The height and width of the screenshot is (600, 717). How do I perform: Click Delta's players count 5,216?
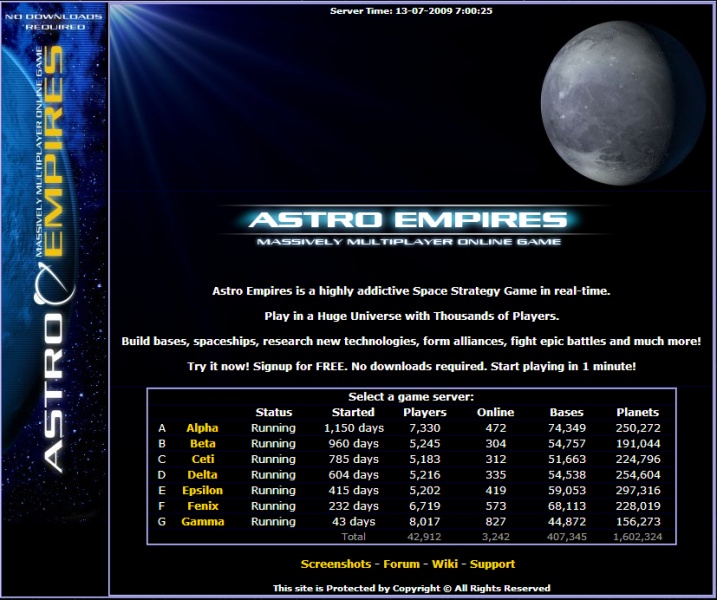[x=425, y=475]
